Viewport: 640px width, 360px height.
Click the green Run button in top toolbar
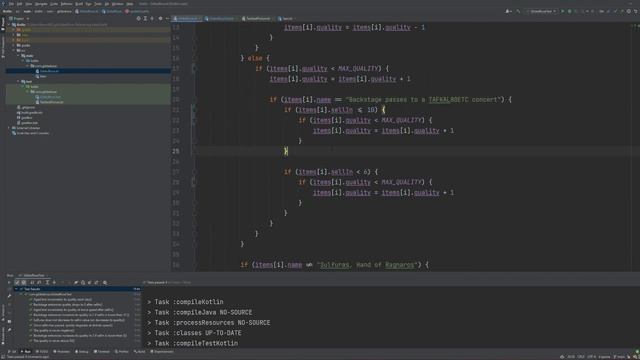click(562, 11)
